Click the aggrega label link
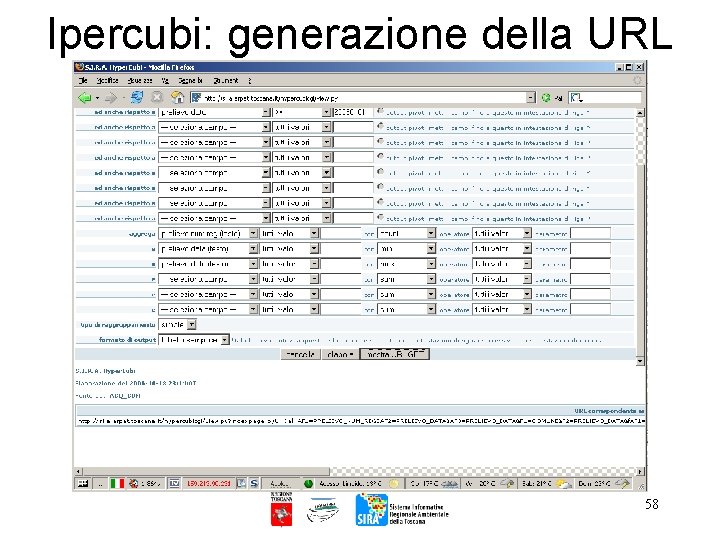 [x=142, y=234]
